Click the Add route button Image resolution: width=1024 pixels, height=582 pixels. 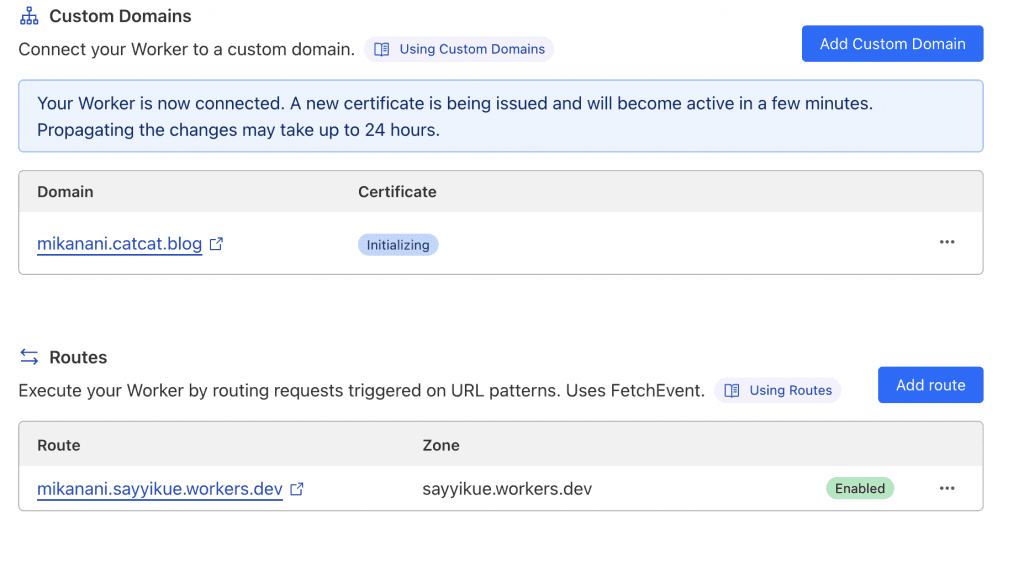(930, 385)
